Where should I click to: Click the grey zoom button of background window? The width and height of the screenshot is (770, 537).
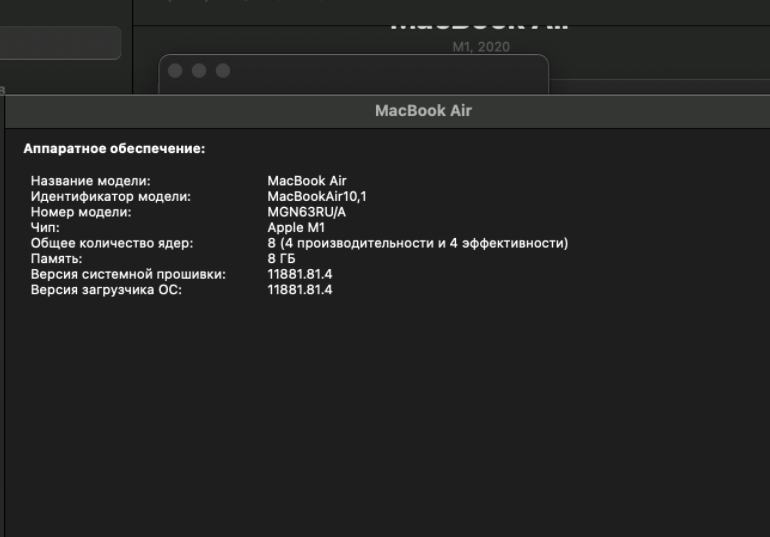pyautogui.click(x=223, y=71)
